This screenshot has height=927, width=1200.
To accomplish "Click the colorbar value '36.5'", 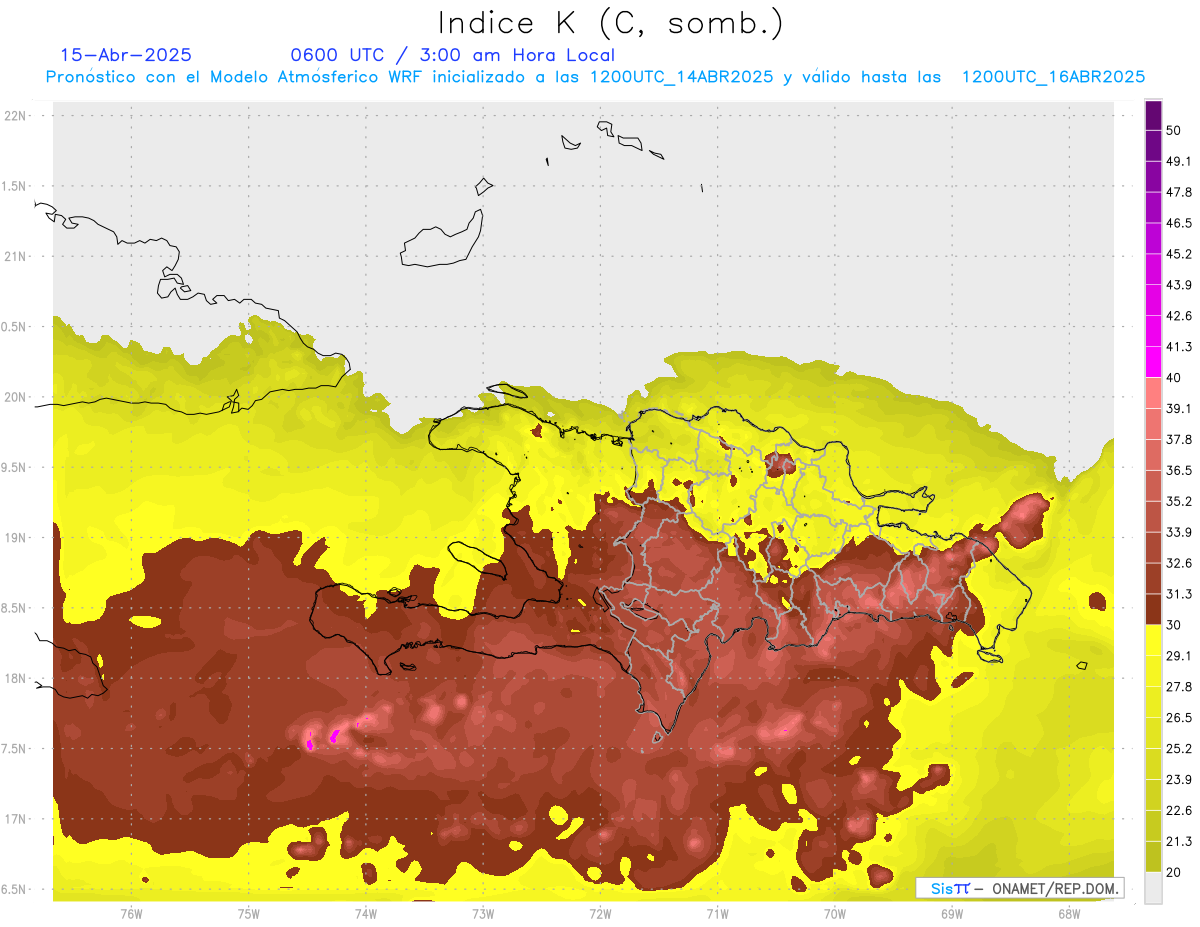I will point(1179,470).
